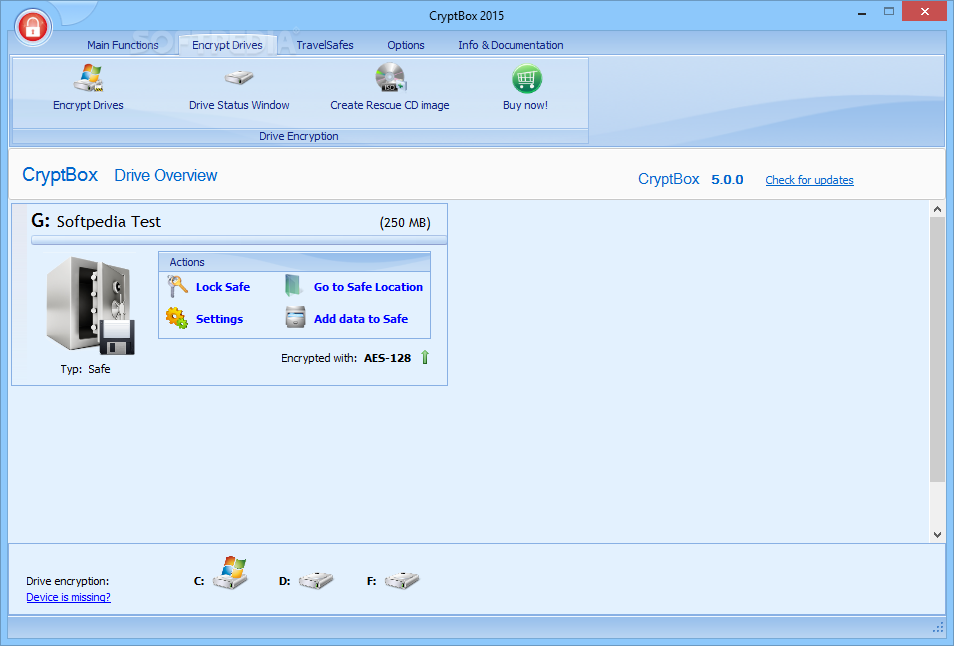Screen dimensions: 954x646
Task: Open the safe Settings link
Action: tap(219, 319)
